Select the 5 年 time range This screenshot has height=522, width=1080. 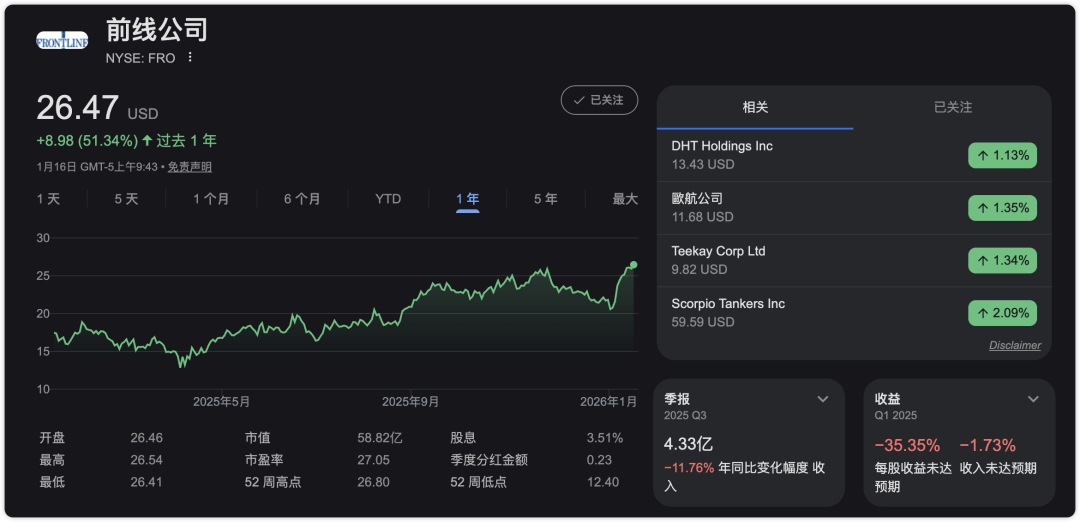click(x=545, y=199)
